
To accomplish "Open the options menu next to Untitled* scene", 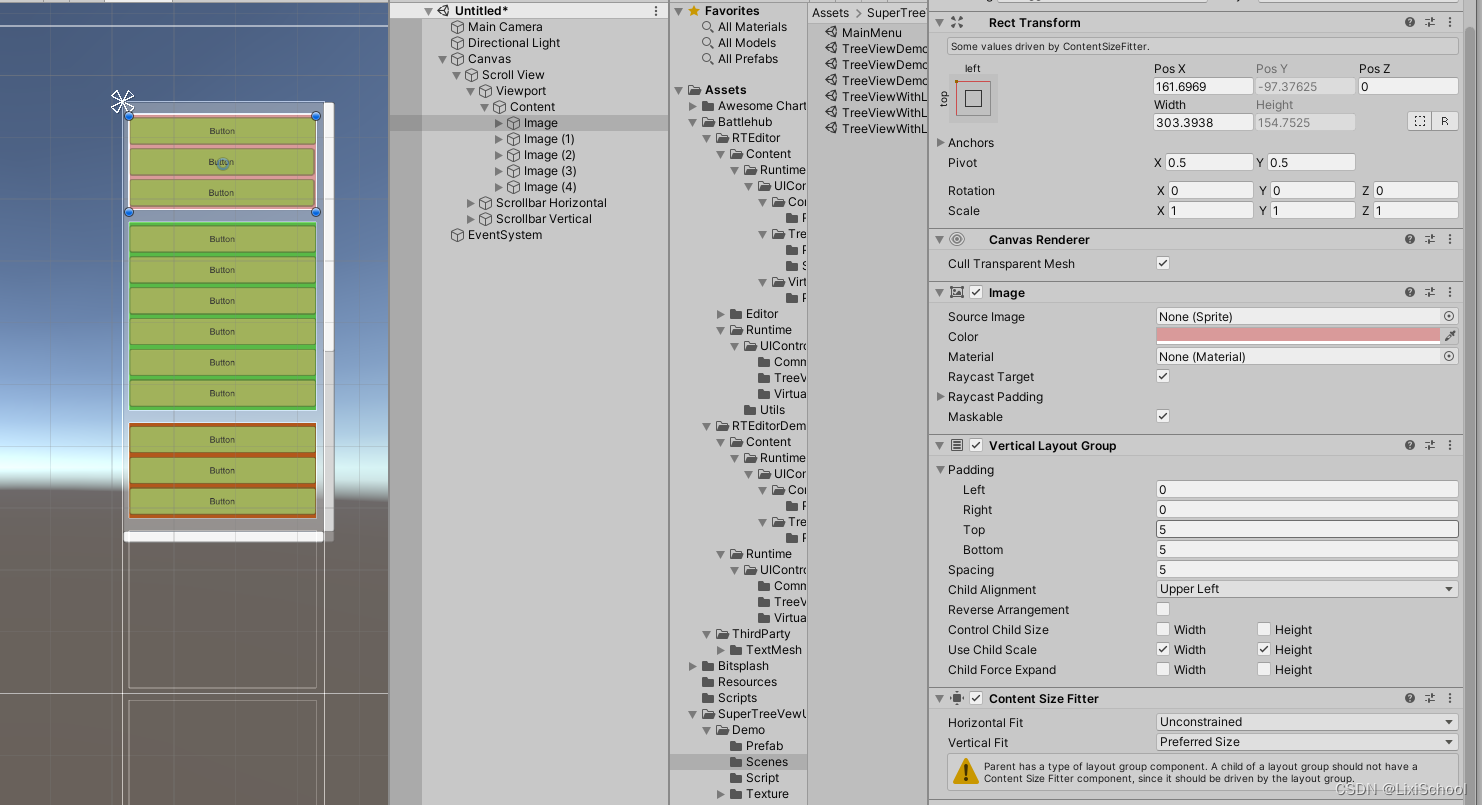I will point(657,9).
